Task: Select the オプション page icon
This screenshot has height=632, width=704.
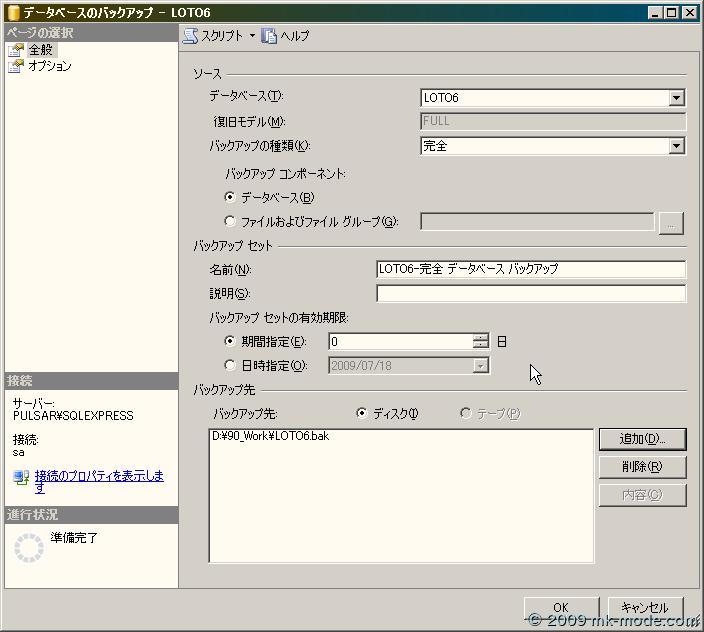Action: tap(15, 66)
